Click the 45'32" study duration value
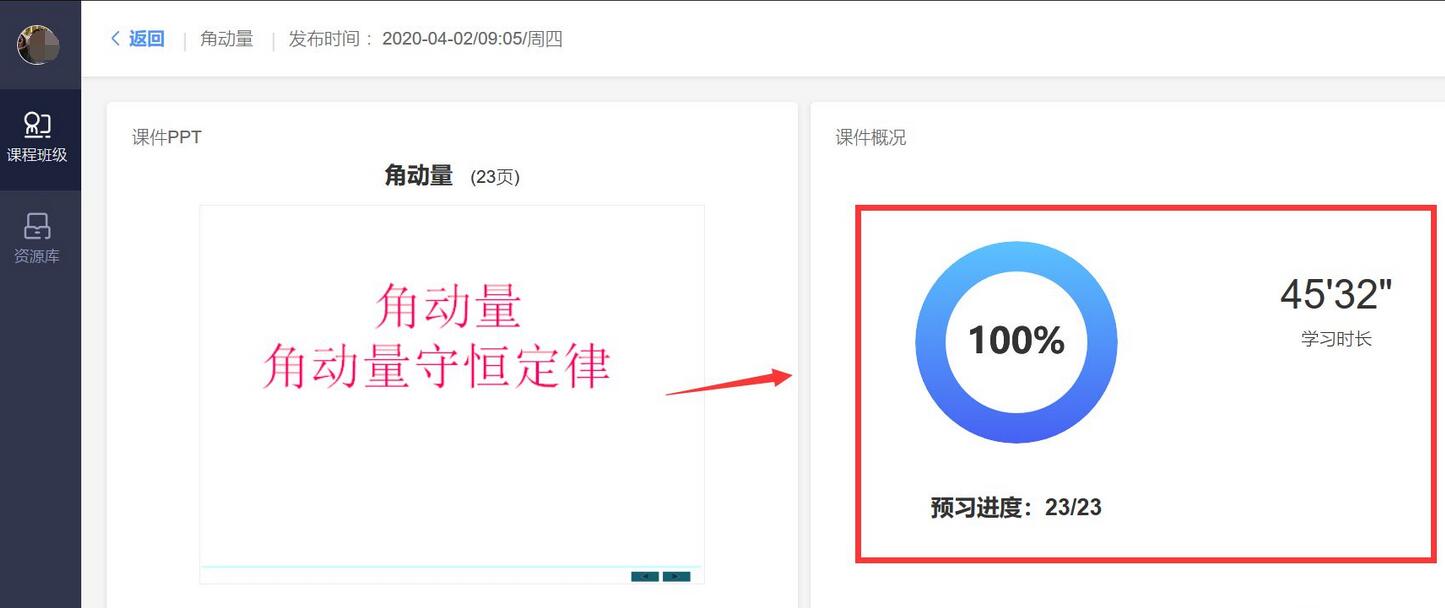The height and width of the screenshot is (608, 1445). tap(1336, 295)
